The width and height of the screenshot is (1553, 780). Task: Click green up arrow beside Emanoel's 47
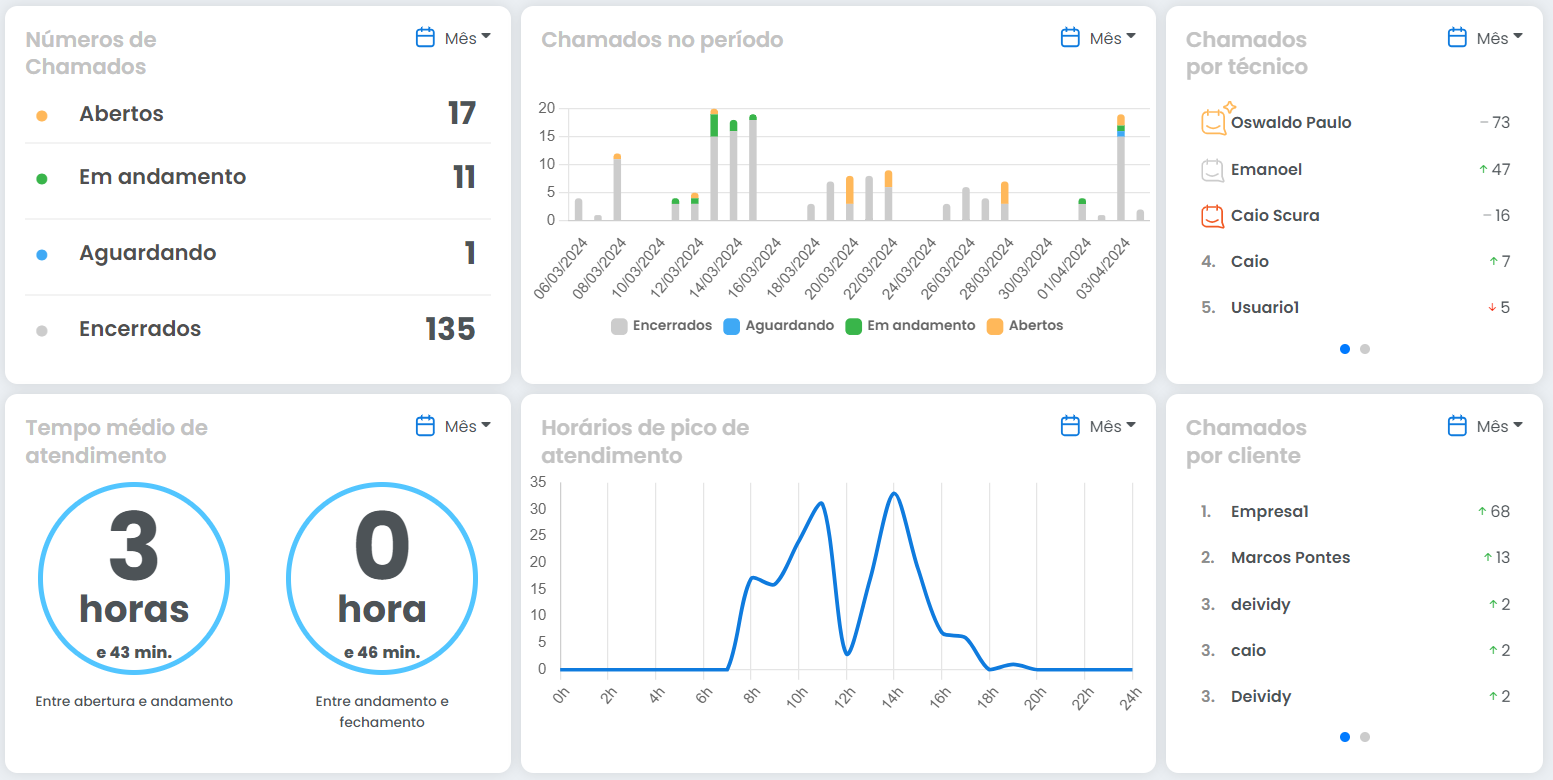pyautogui.click(x=1483, y=170)
